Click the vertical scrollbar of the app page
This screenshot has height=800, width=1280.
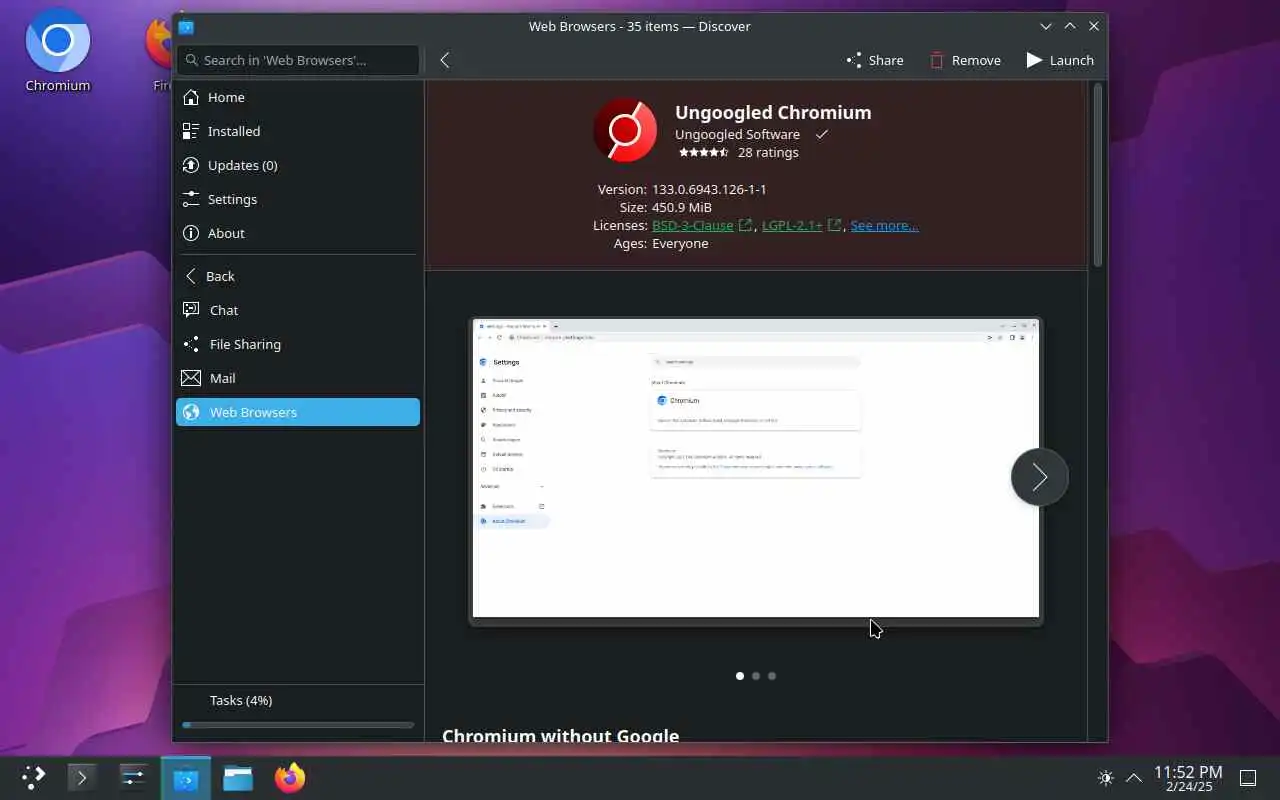(1097, 175)
